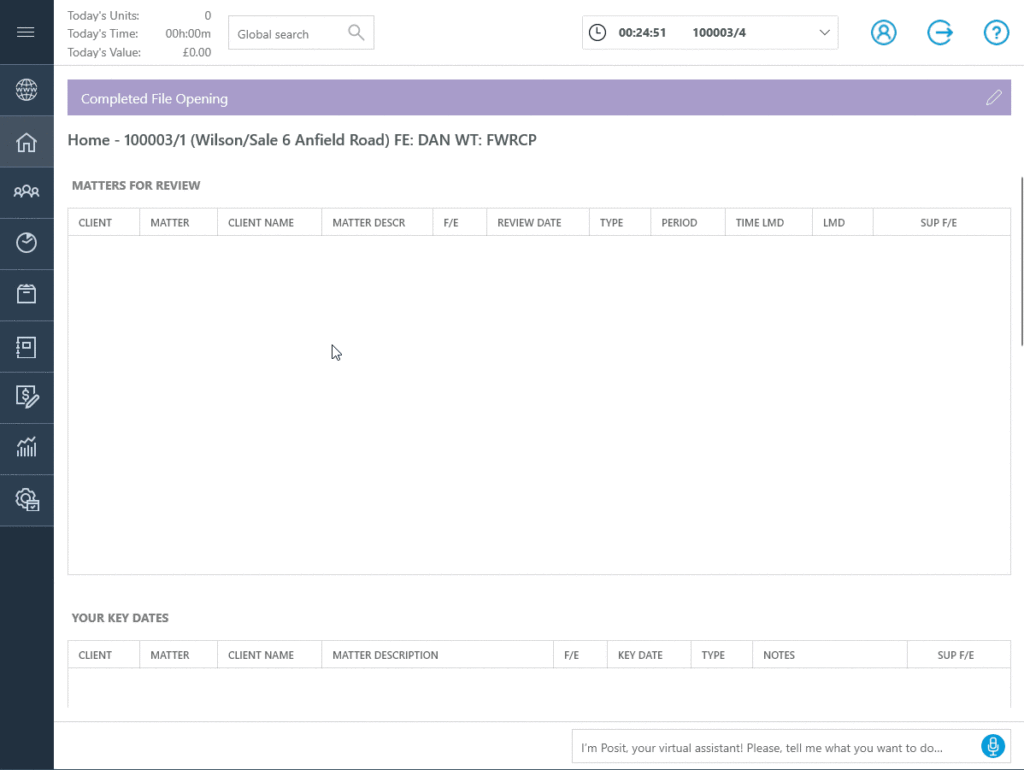Activate the Posit microphone button

coord(992,746)
